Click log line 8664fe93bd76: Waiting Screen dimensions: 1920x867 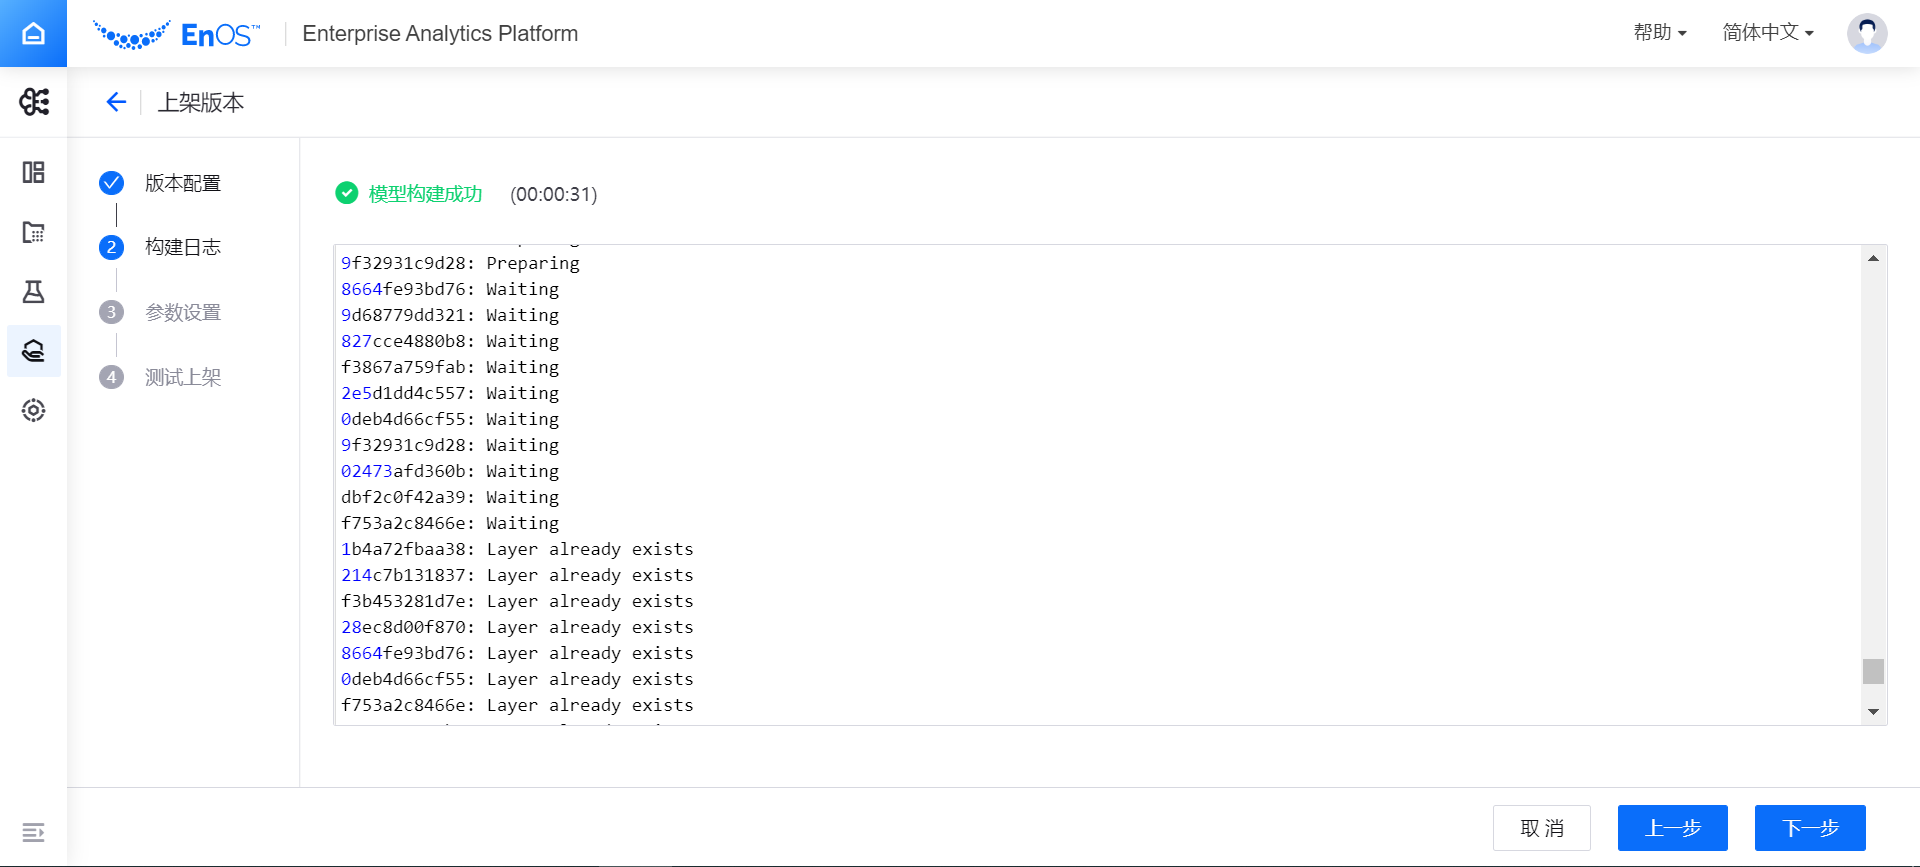450,289
